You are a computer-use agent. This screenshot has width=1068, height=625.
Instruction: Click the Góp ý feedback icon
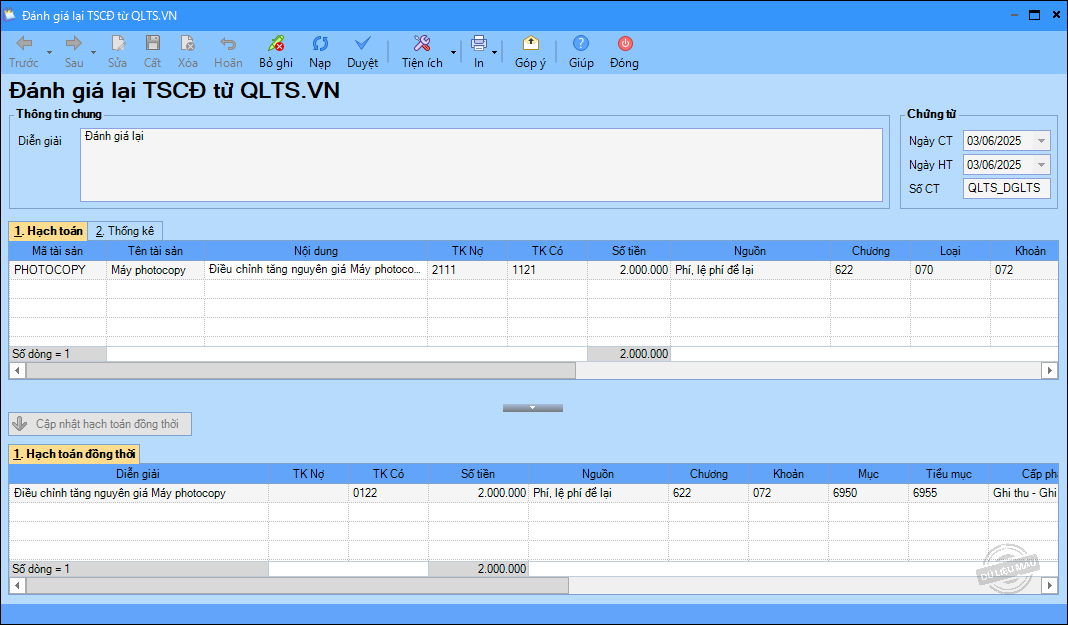click(531, 44)
